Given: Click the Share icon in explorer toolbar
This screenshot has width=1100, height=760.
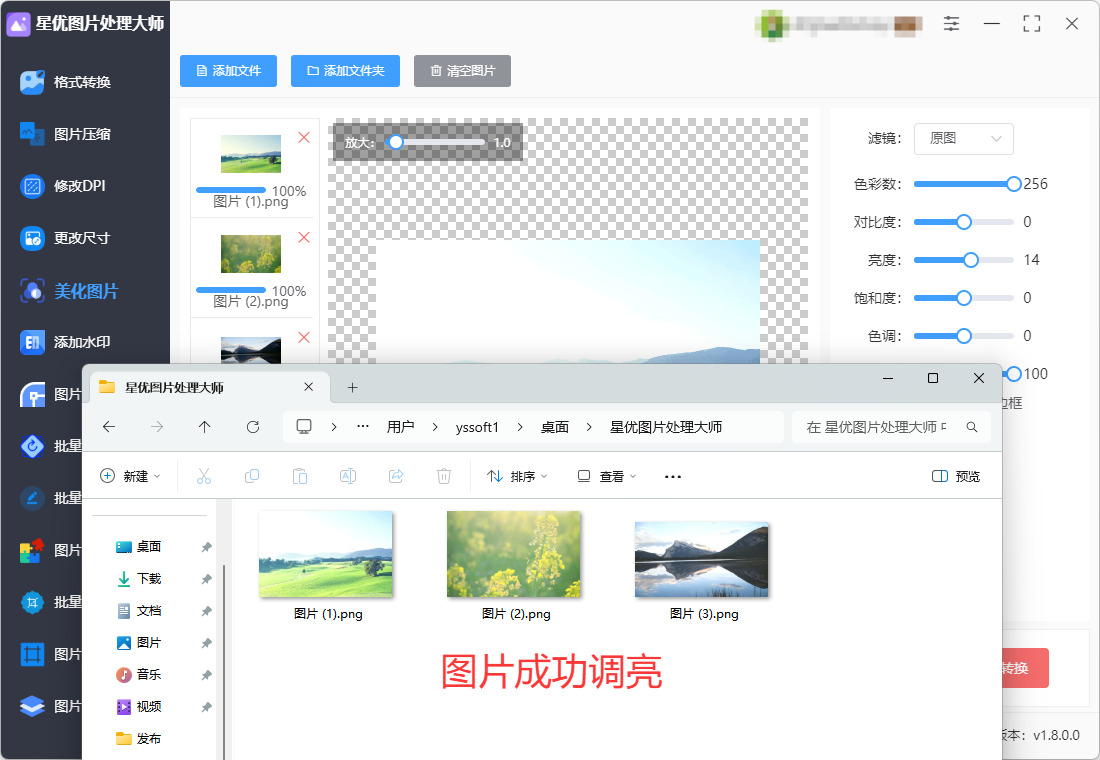Looking at the screenshot, I should pyautogui.click(x=396, y=476).
